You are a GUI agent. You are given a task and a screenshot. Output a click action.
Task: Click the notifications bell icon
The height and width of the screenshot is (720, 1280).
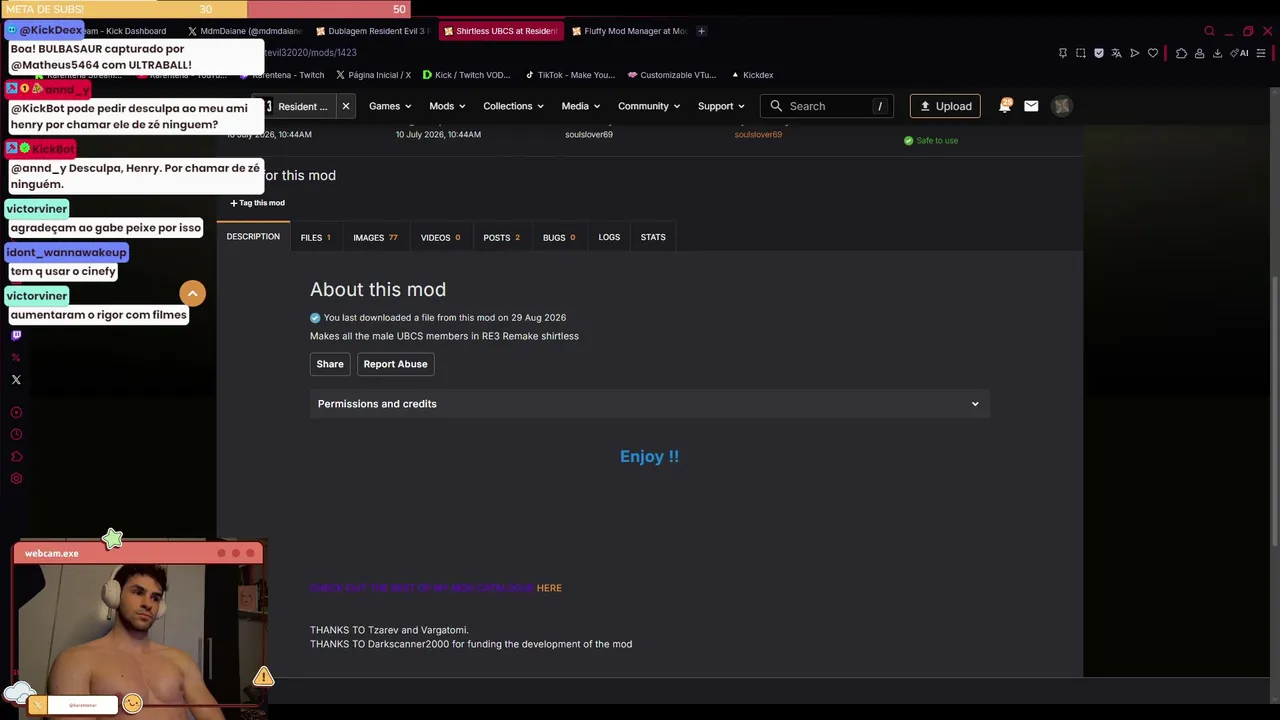tap(1005, 106)
